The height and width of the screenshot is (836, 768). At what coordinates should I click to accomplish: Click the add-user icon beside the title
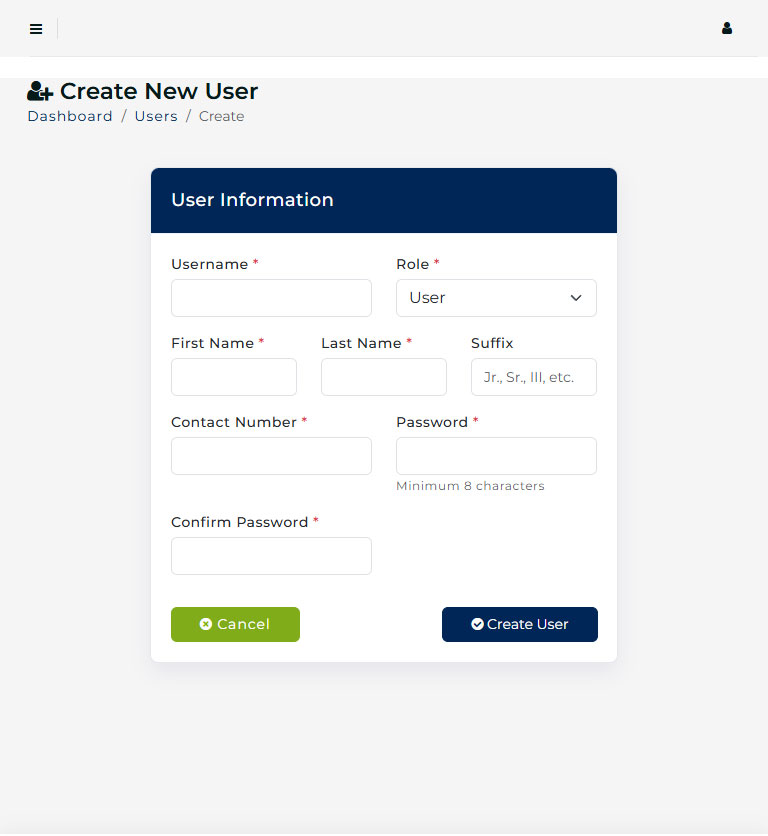(40, 92)
